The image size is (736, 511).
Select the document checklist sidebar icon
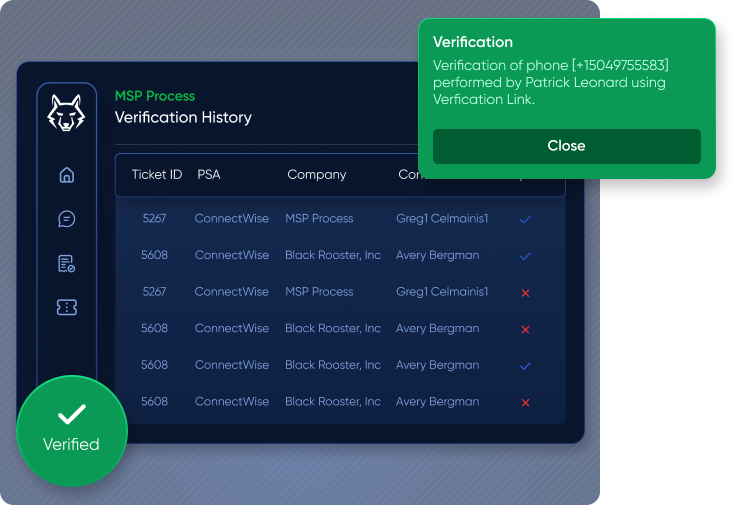67,264
